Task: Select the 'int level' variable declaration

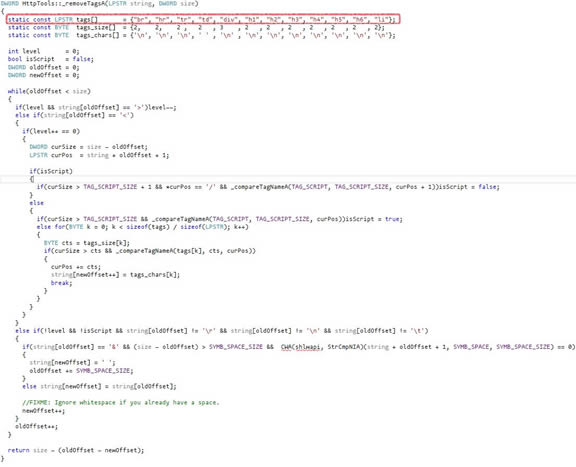Action: [x=43, y=51]
